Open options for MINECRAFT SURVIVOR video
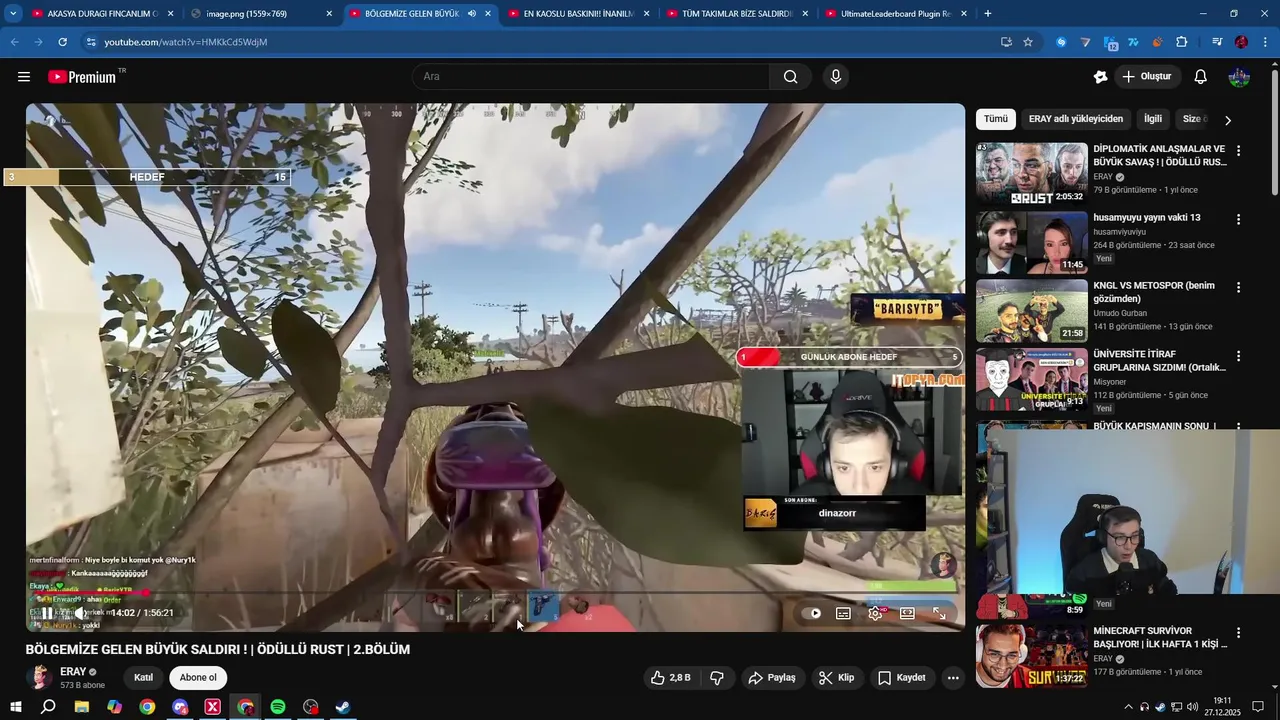The height and width of the screenshot is (720, 1280). 1238,633
